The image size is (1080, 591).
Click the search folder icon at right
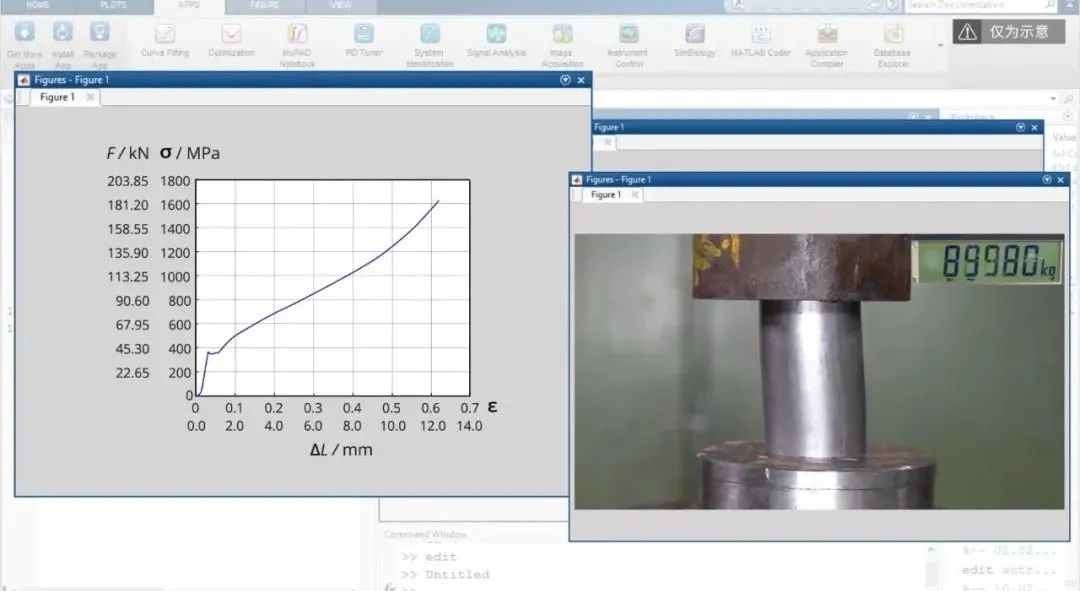coord(1068,98)
